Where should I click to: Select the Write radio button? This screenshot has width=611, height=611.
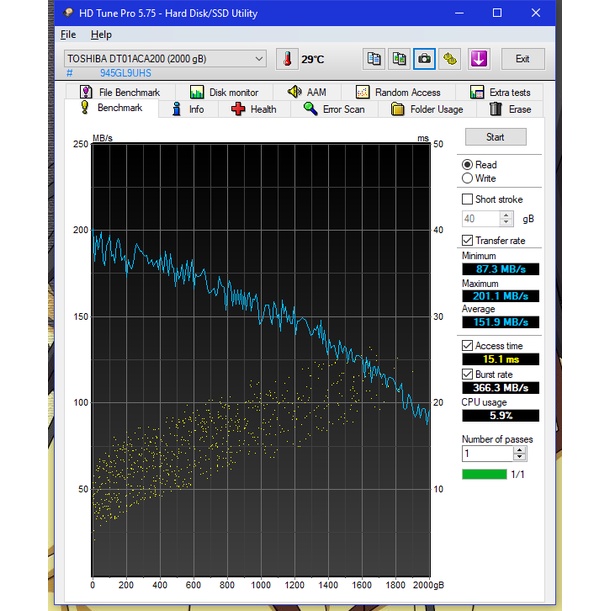[468, 178]
